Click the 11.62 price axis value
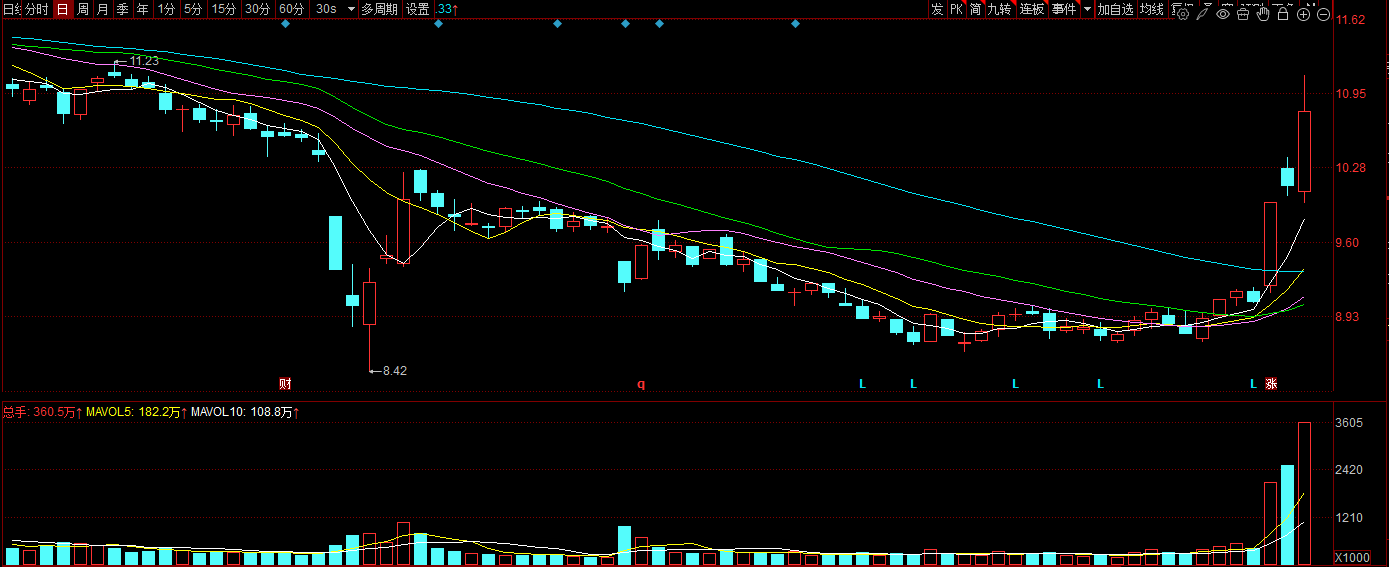The width and height of the screenshot is (1389, 567). 1351,20
